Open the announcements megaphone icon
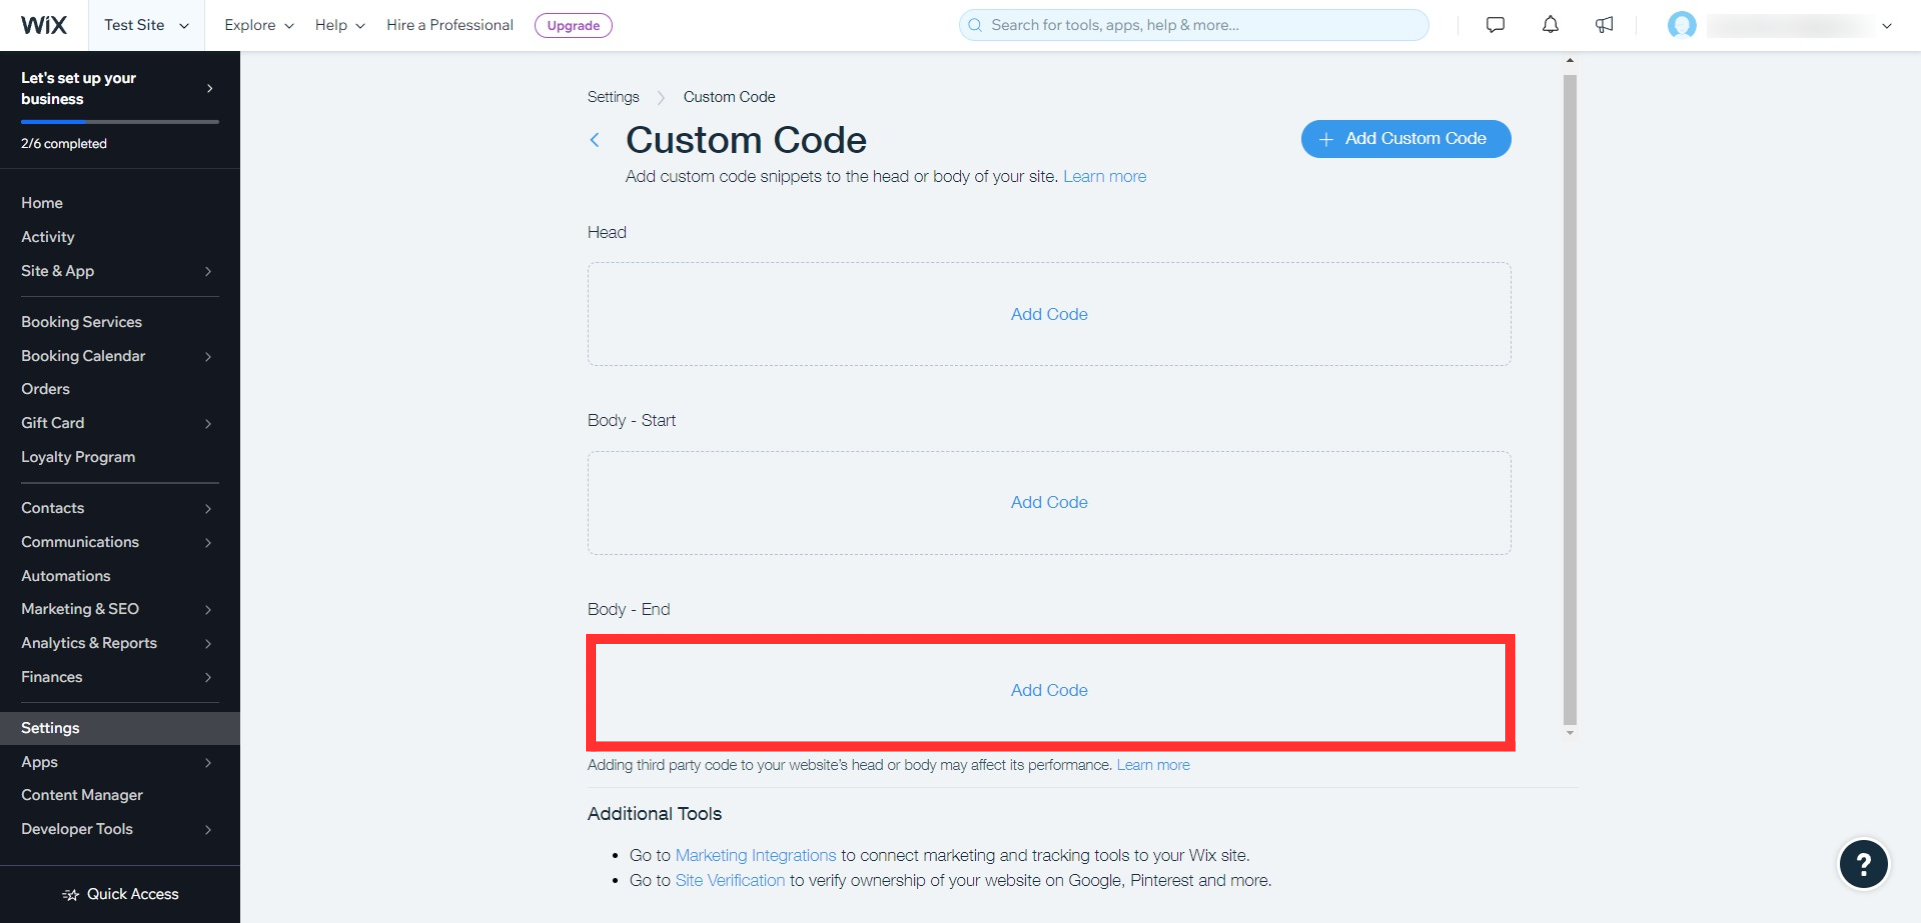The image size is (1921, 923). point(1604,25)
